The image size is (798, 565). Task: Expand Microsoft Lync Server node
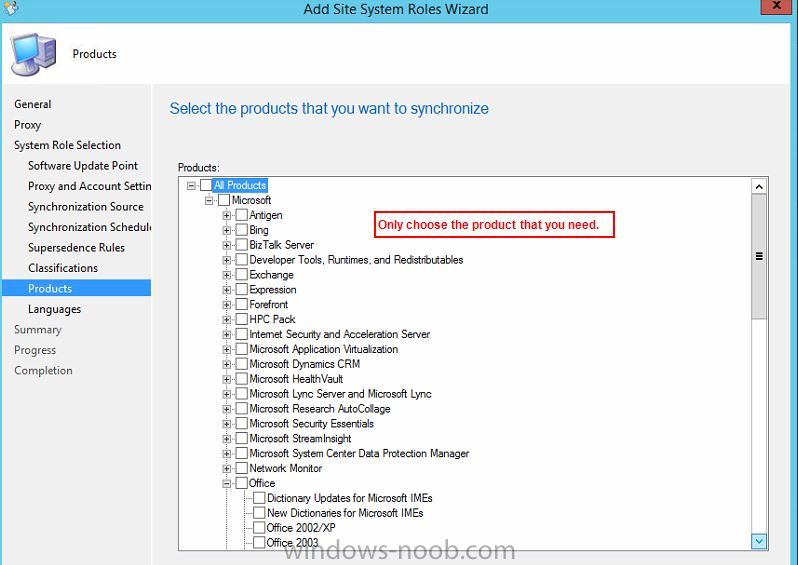coord(227,394)
